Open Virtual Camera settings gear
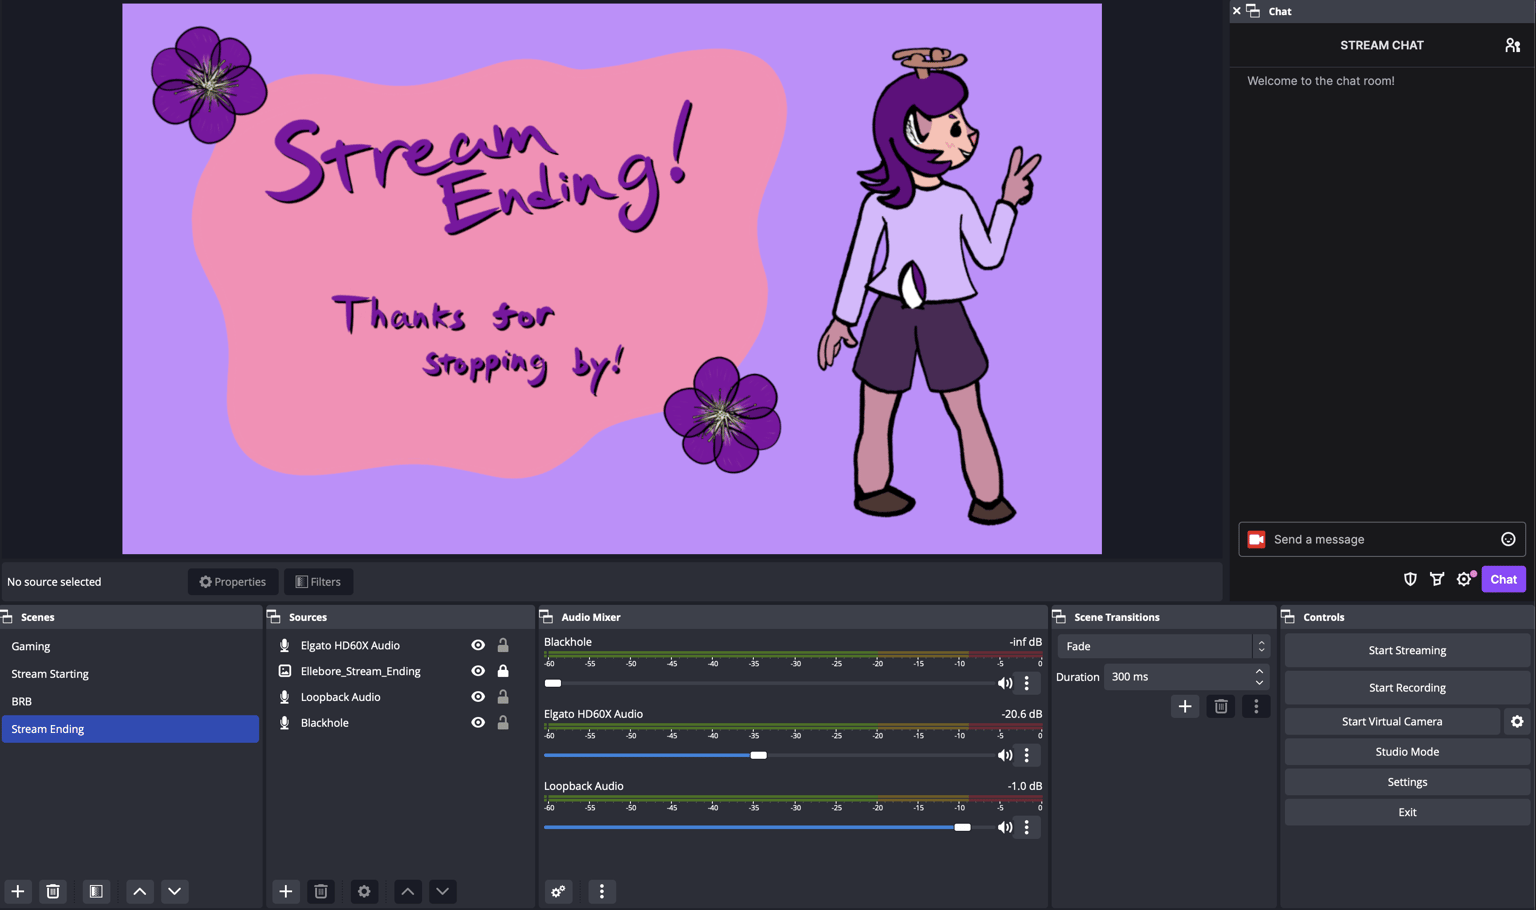1536x910 pixels. (1517, 721)
